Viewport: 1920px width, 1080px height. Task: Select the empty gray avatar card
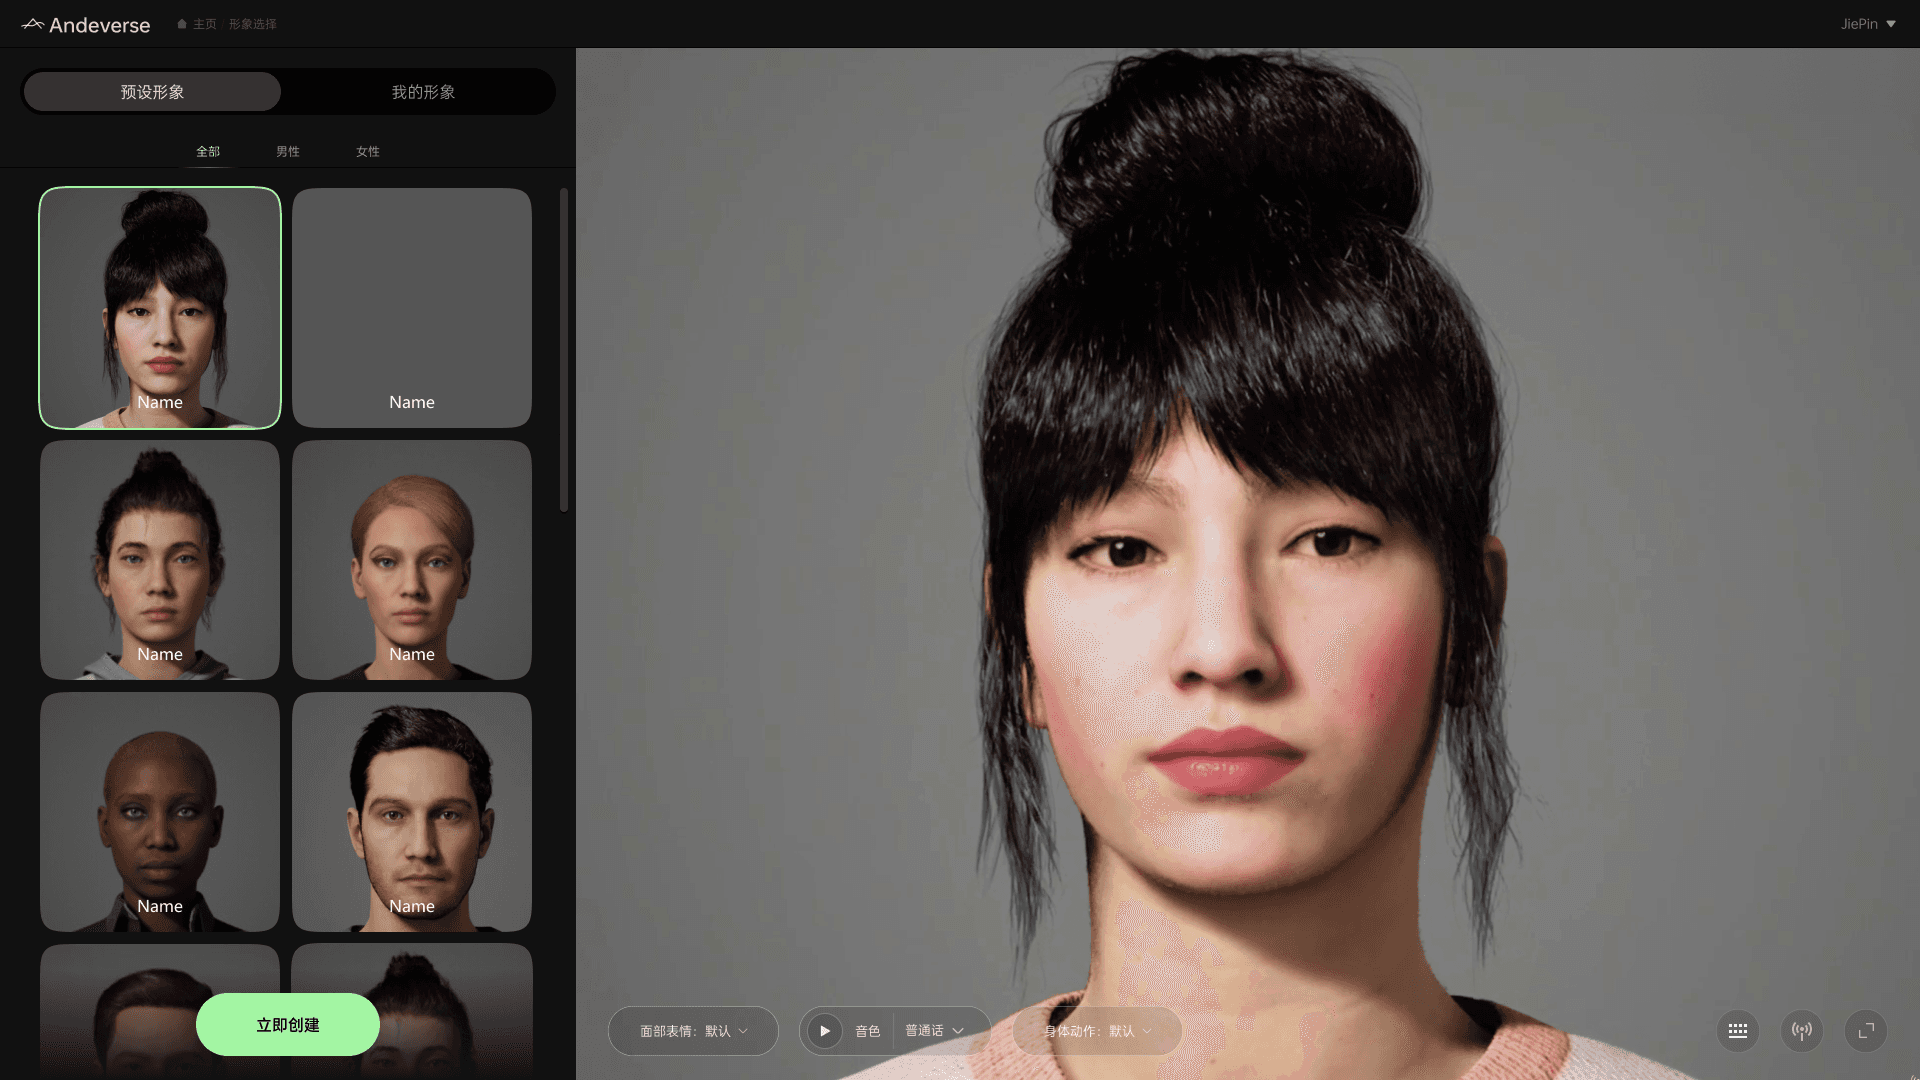point(412,308)
